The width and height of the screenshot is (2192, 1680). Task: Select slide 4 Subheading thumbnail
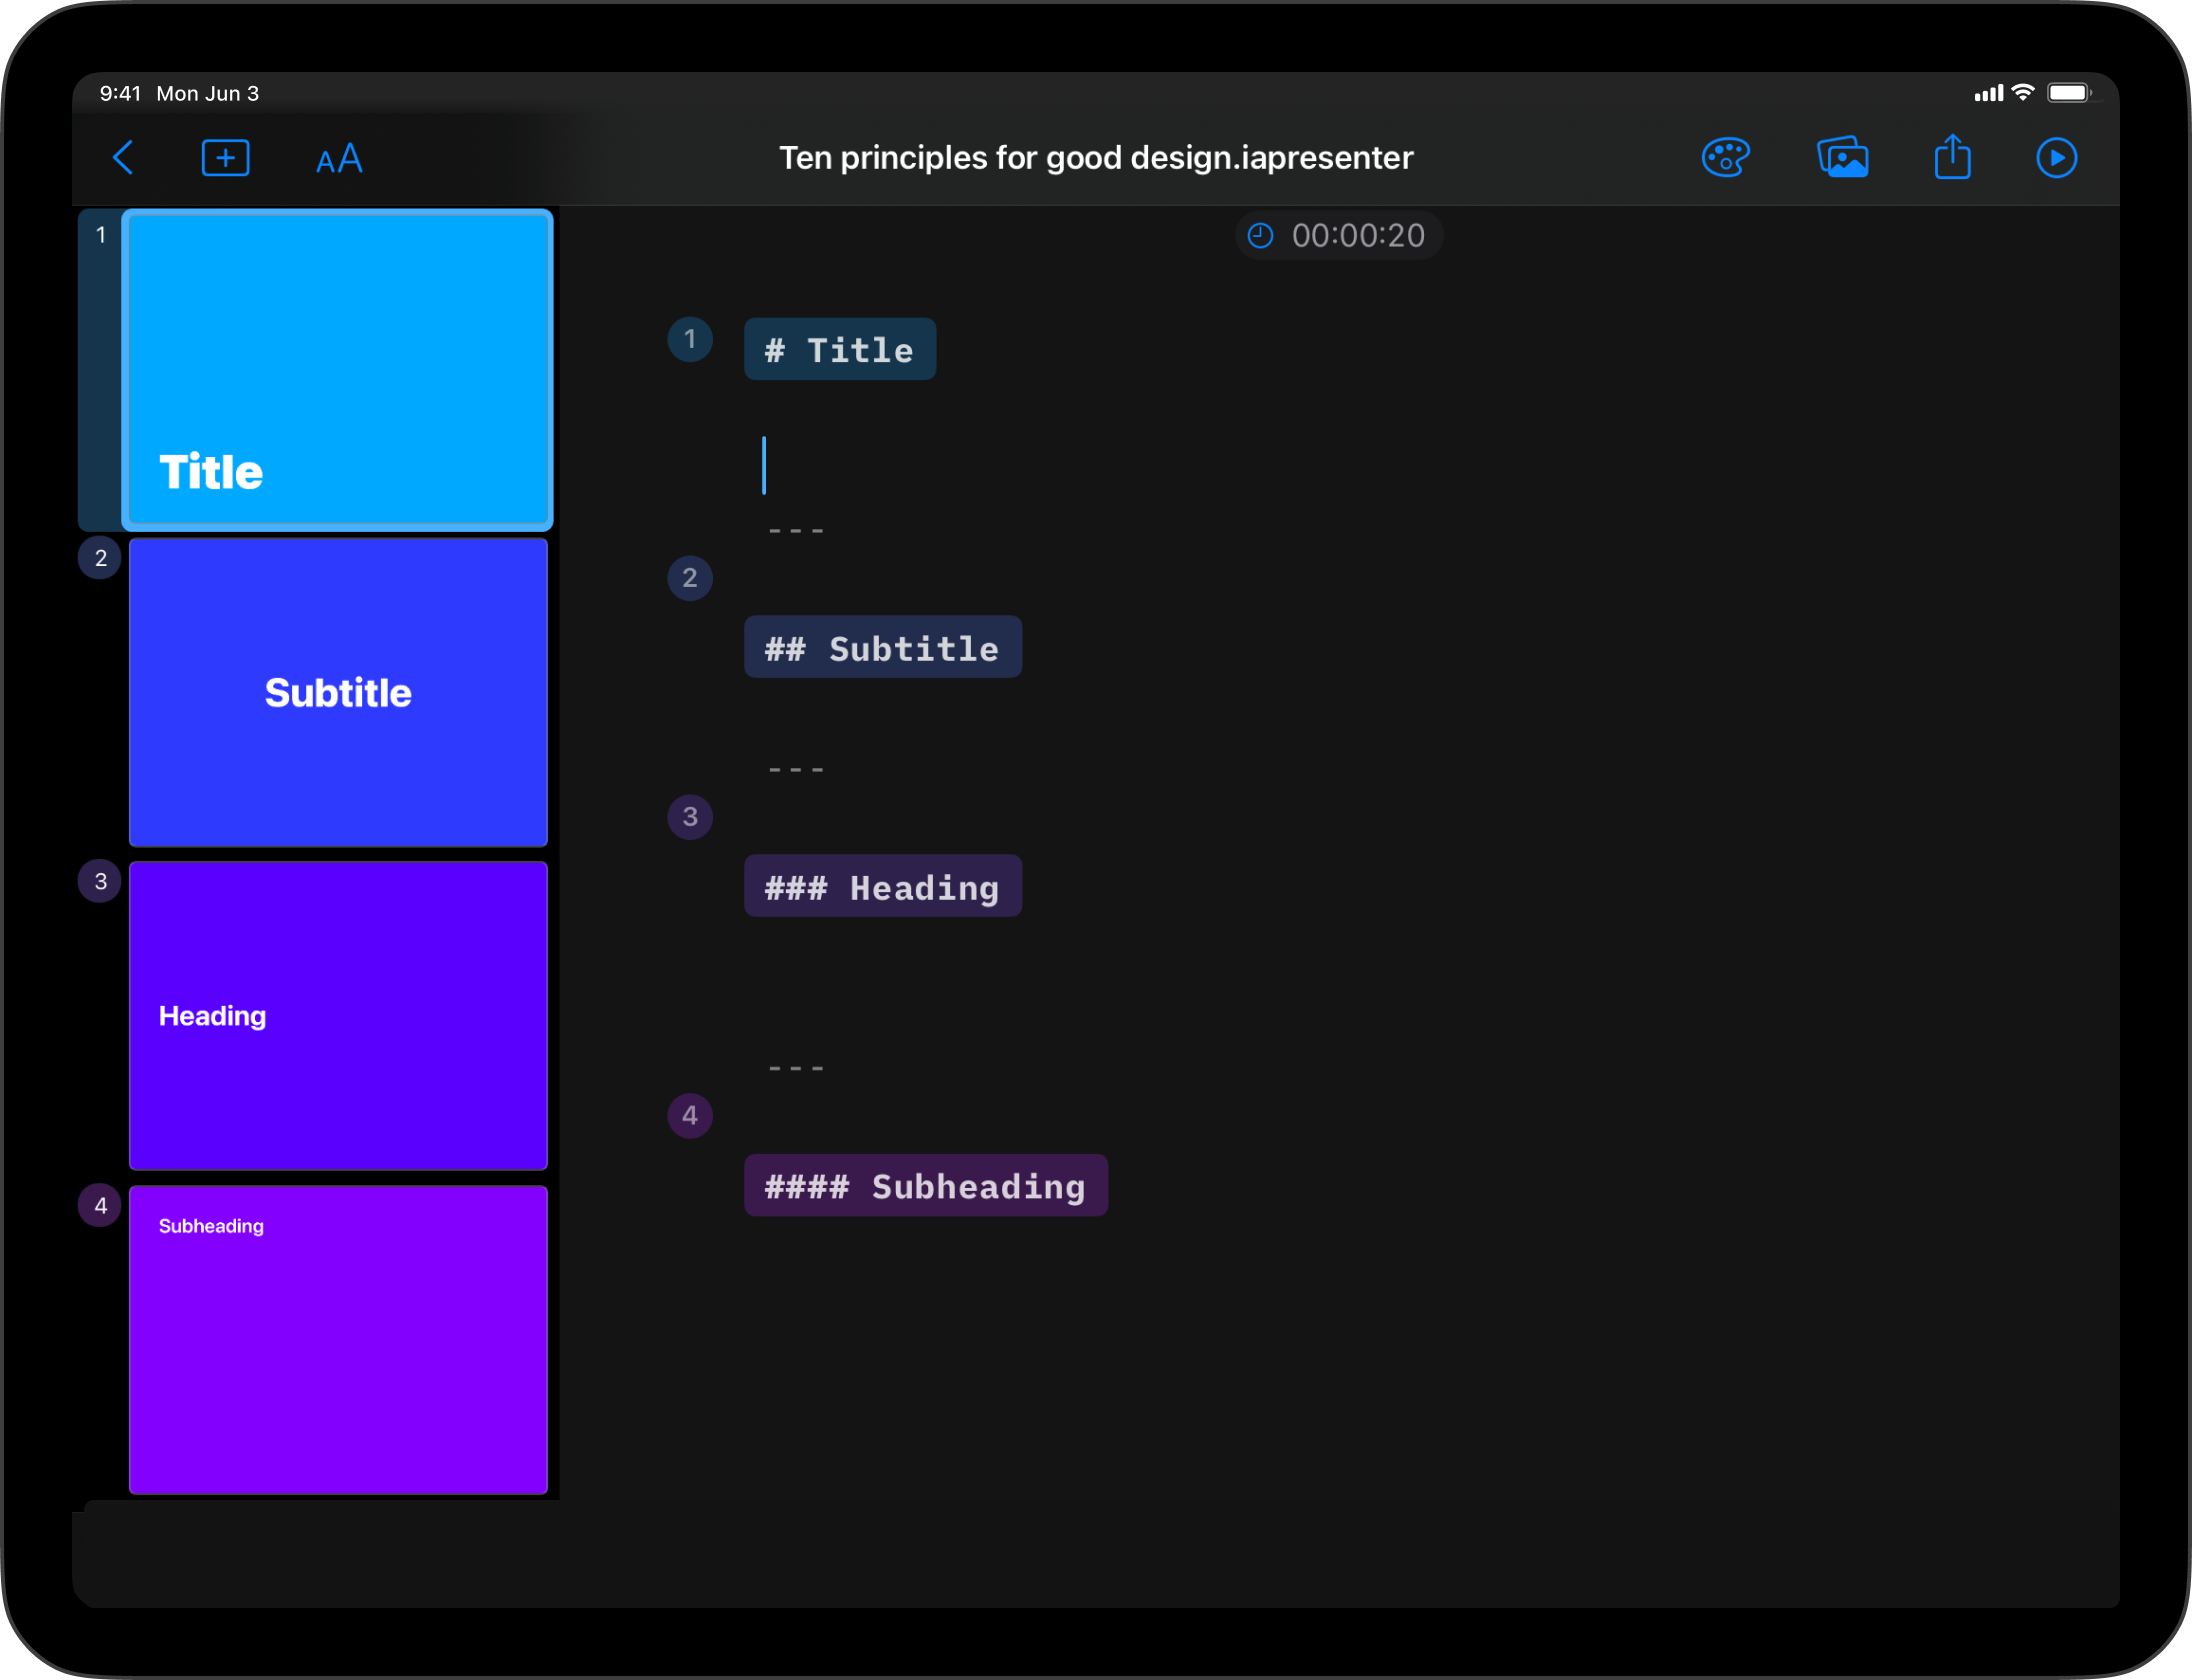pos(341,1334)
